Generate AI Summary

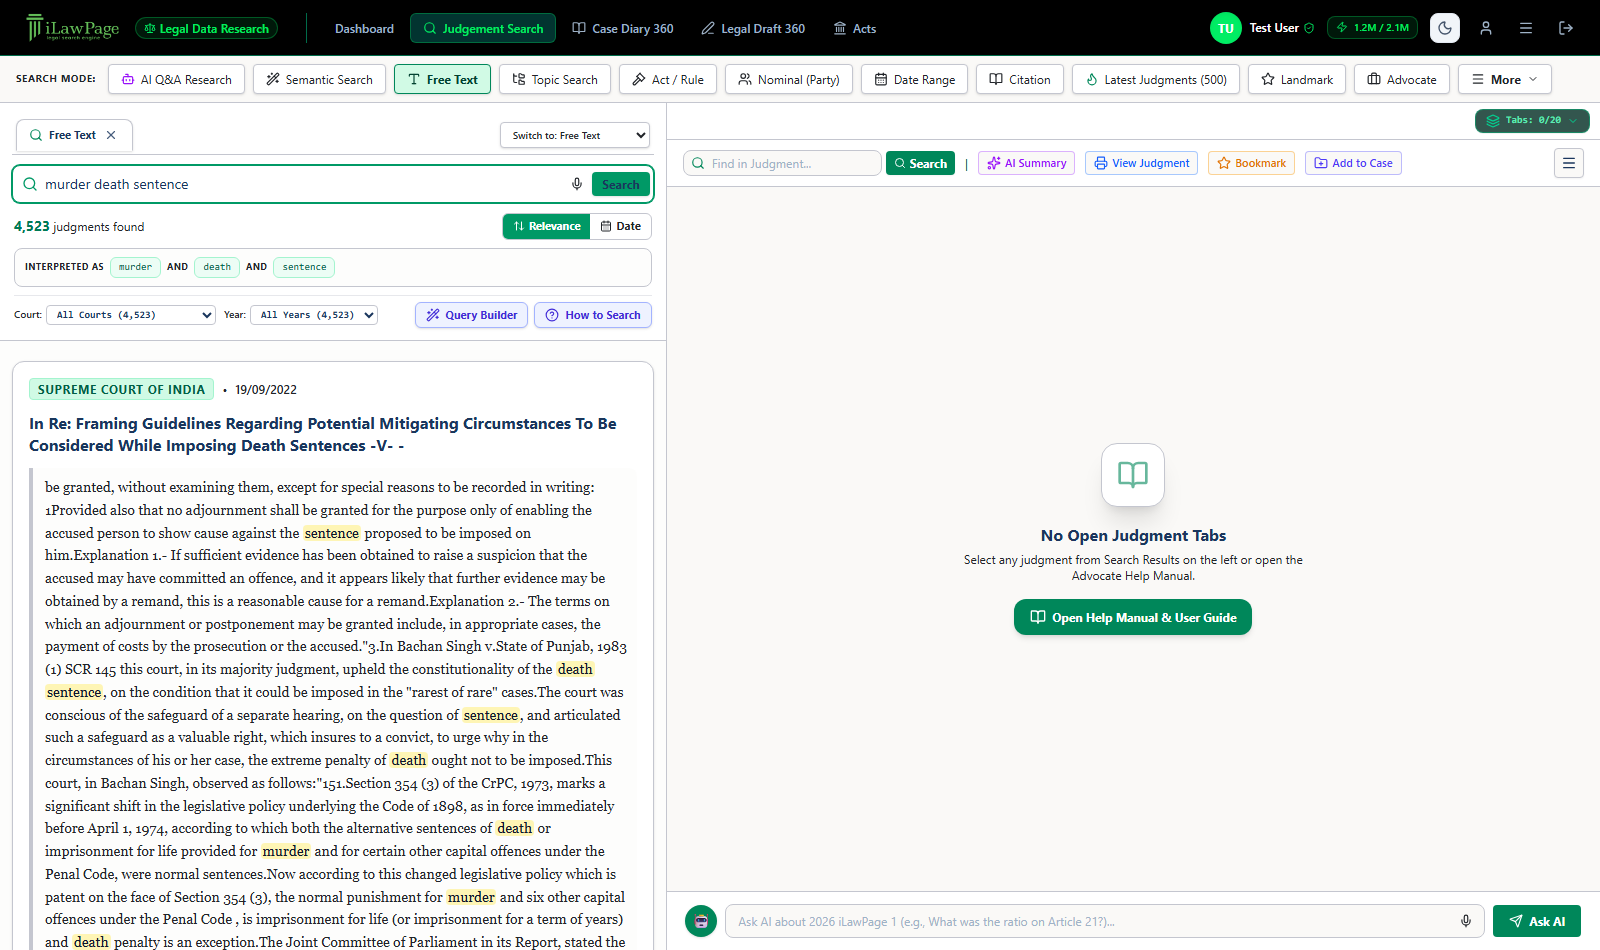click(x=1027, y=163)
